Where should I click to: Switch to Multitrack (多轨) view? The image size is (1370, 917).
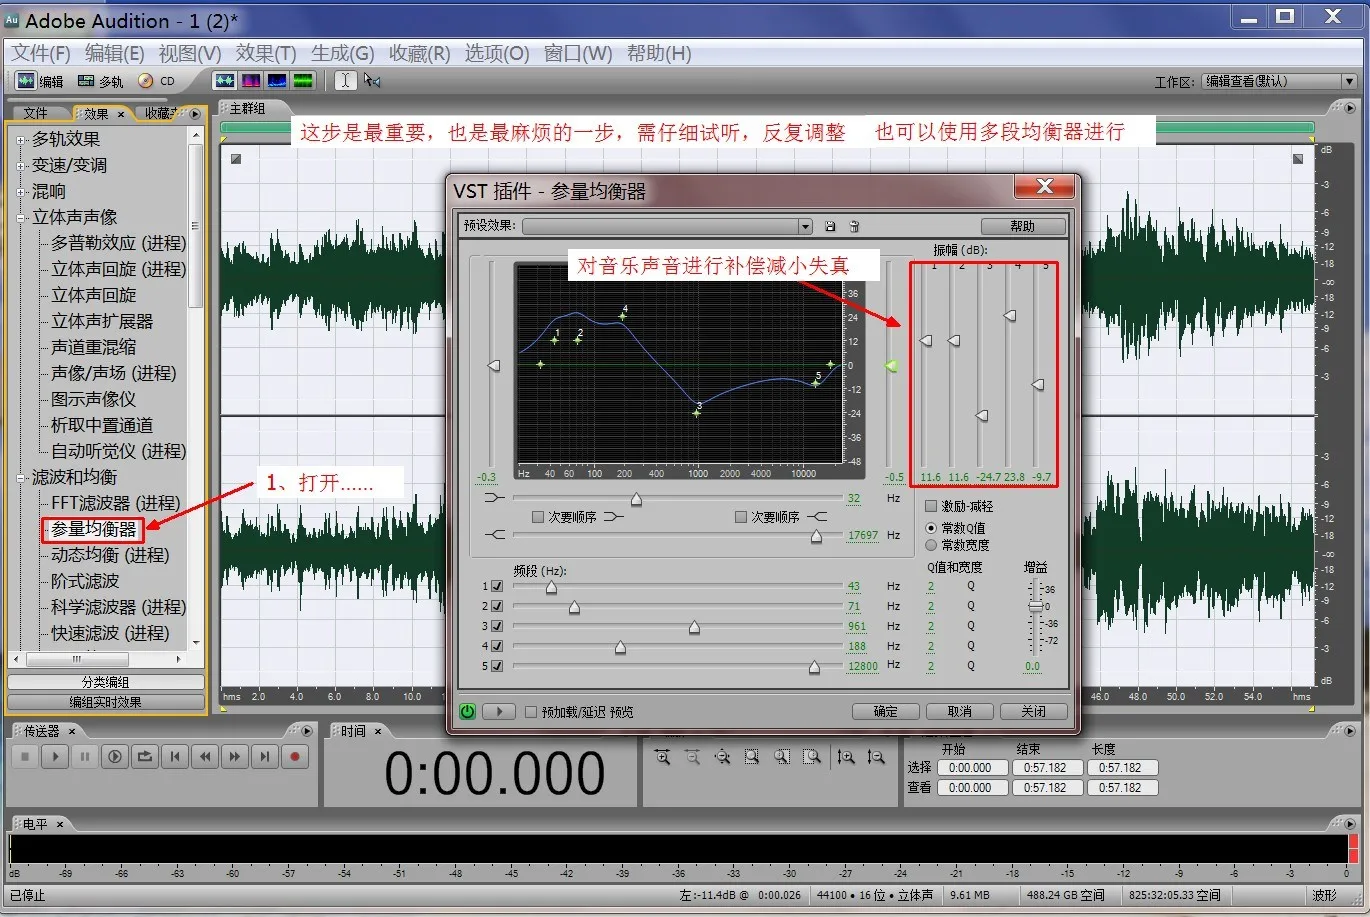tap(100, 81)
